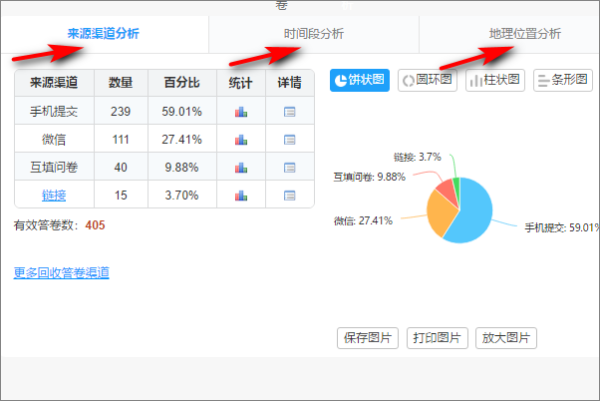The image size is (600, 401).
Task: Open statistics chart icon for 链接 row
Action: tap(240, 194)
